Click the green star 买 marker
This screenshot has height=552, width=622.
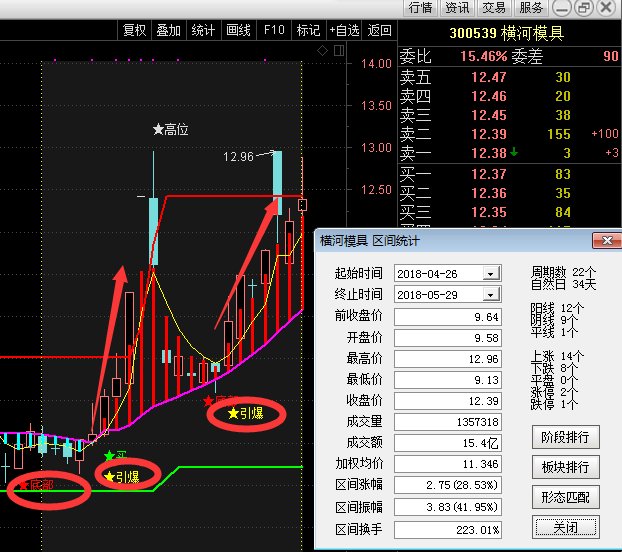115,456
